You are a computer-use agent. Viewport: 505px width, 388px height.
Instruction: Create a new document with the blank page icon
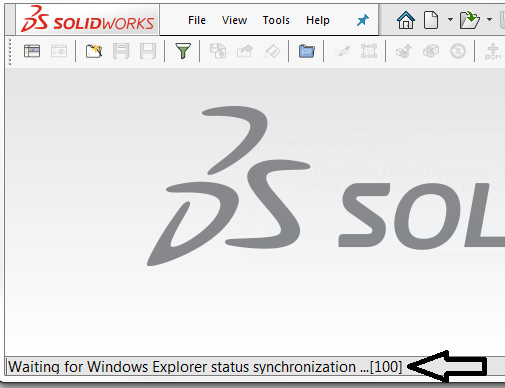(431, 20)
